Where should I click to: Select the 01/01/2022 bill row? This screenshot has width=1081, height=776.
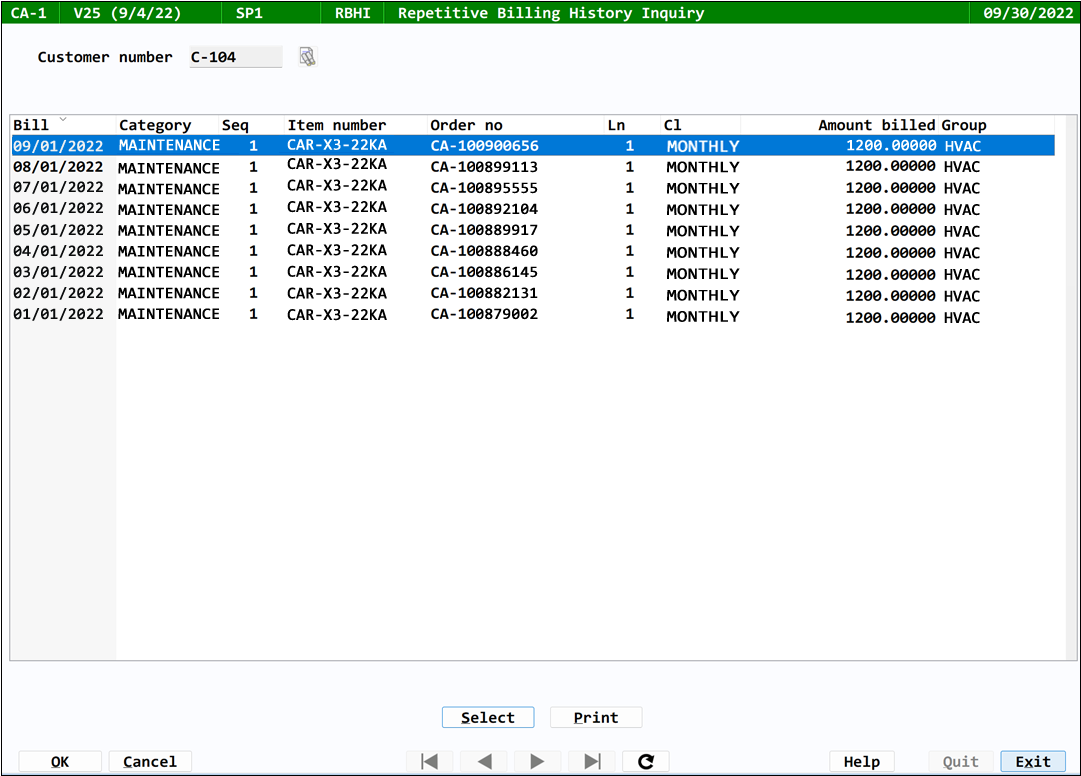pyautogui.click(x=532, y=315)
